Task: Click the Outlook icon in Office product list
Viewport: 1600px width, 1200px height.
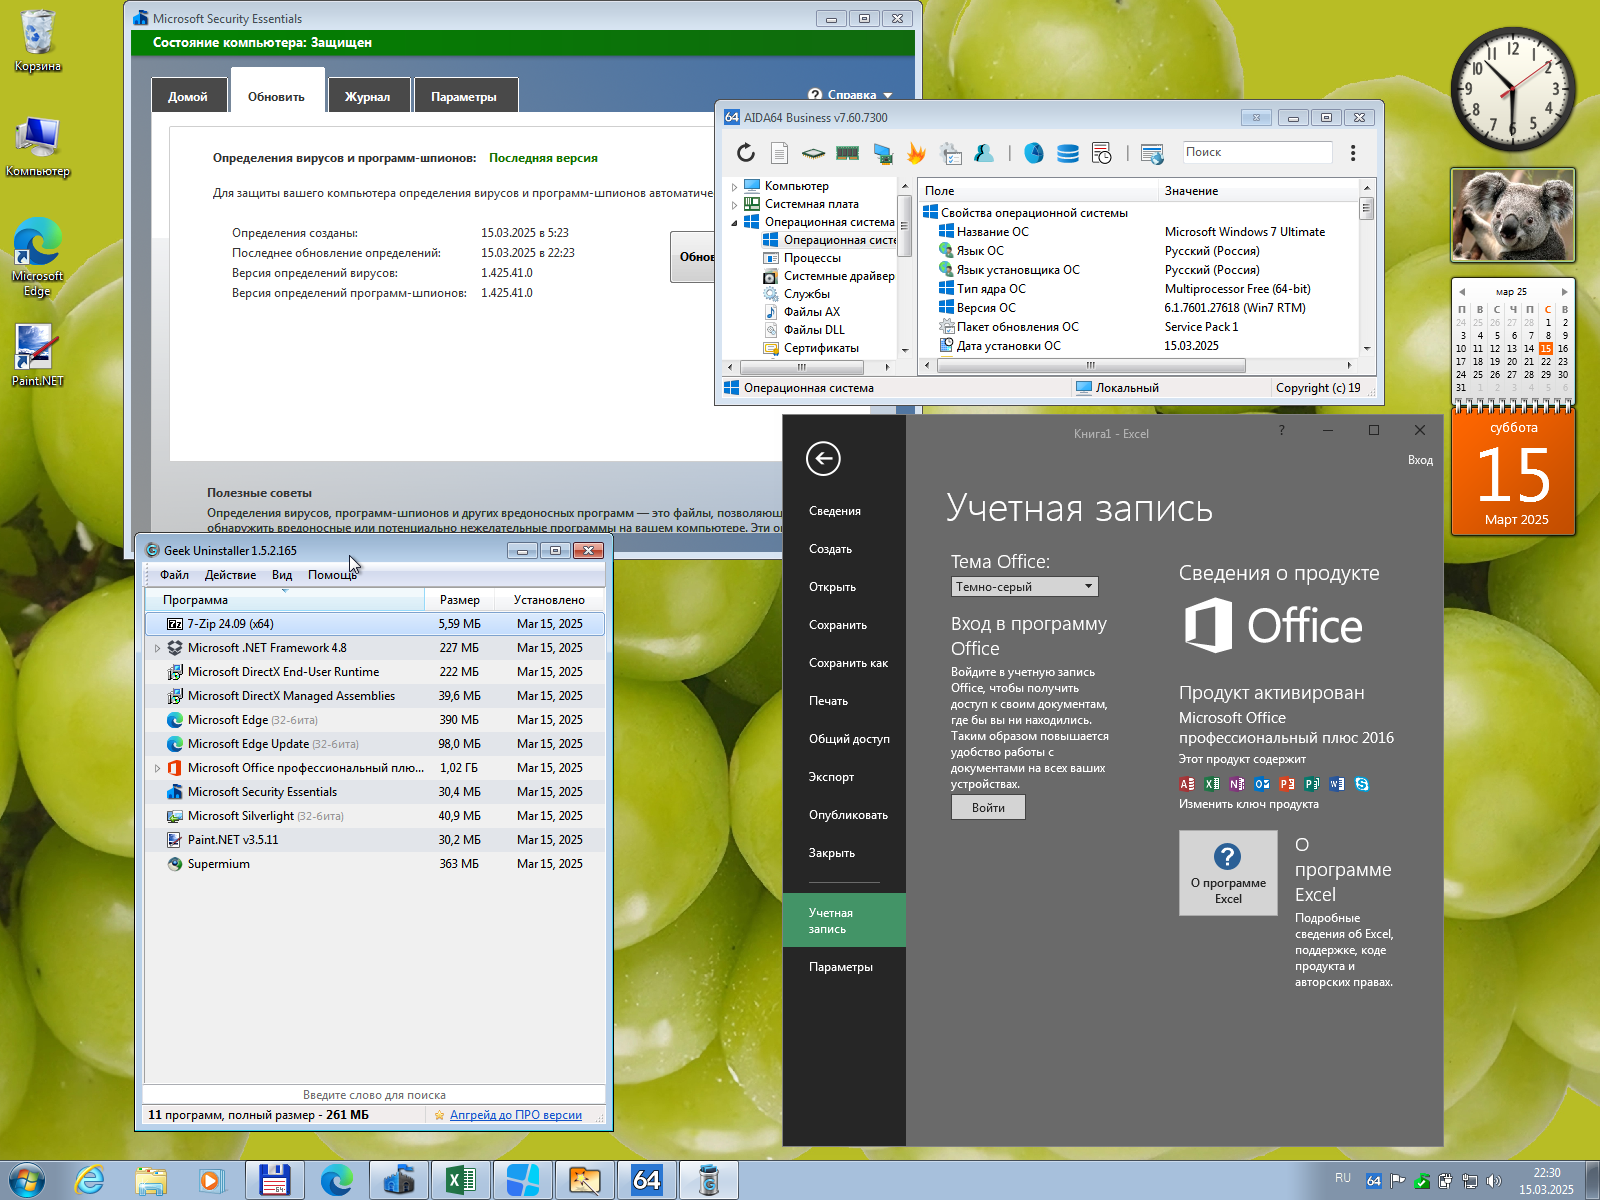Action: click(1262, 784)
